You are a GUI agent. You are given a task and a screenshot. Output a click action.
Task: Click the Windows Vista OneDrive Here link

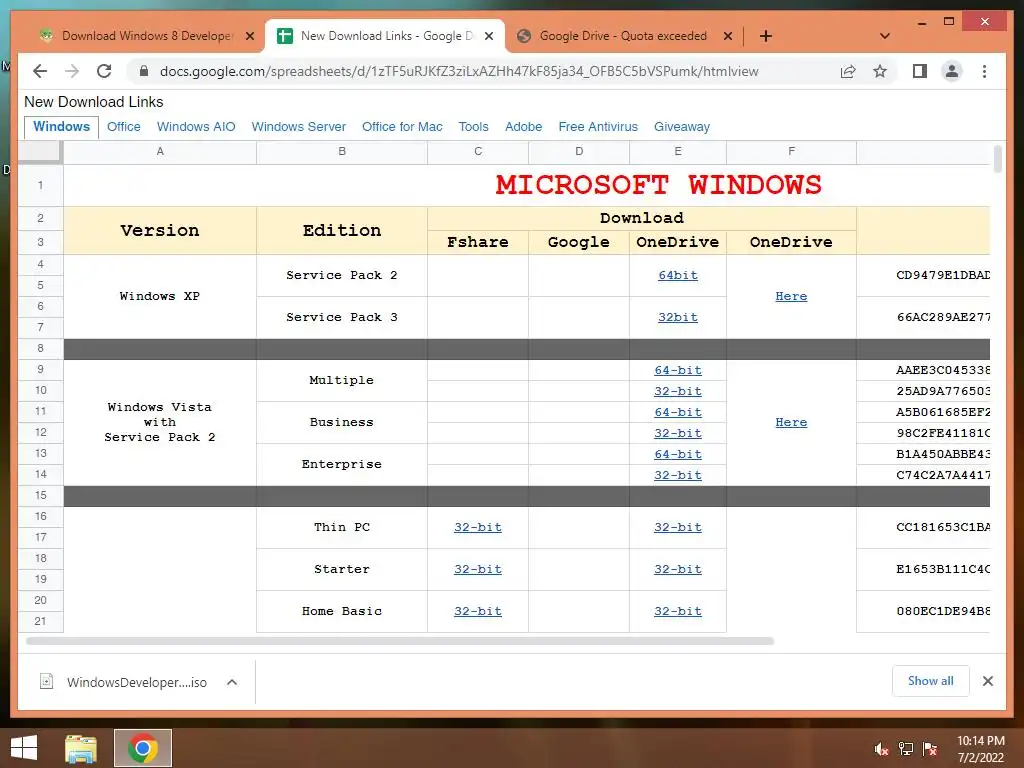(791, 422)
